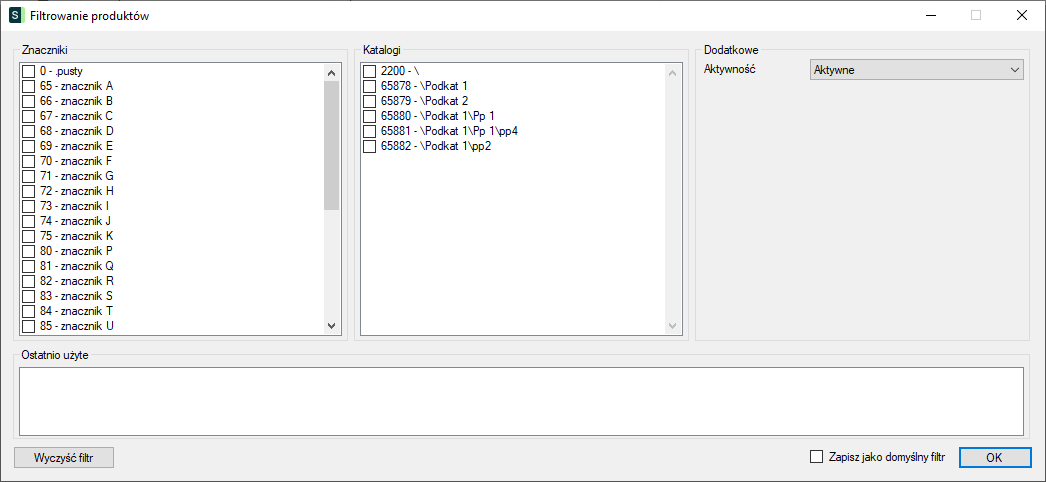Screen dimensions: 1046x482
Task: Select the '75 - znacznik K' checkbox
Action: [x=28, y=236]
